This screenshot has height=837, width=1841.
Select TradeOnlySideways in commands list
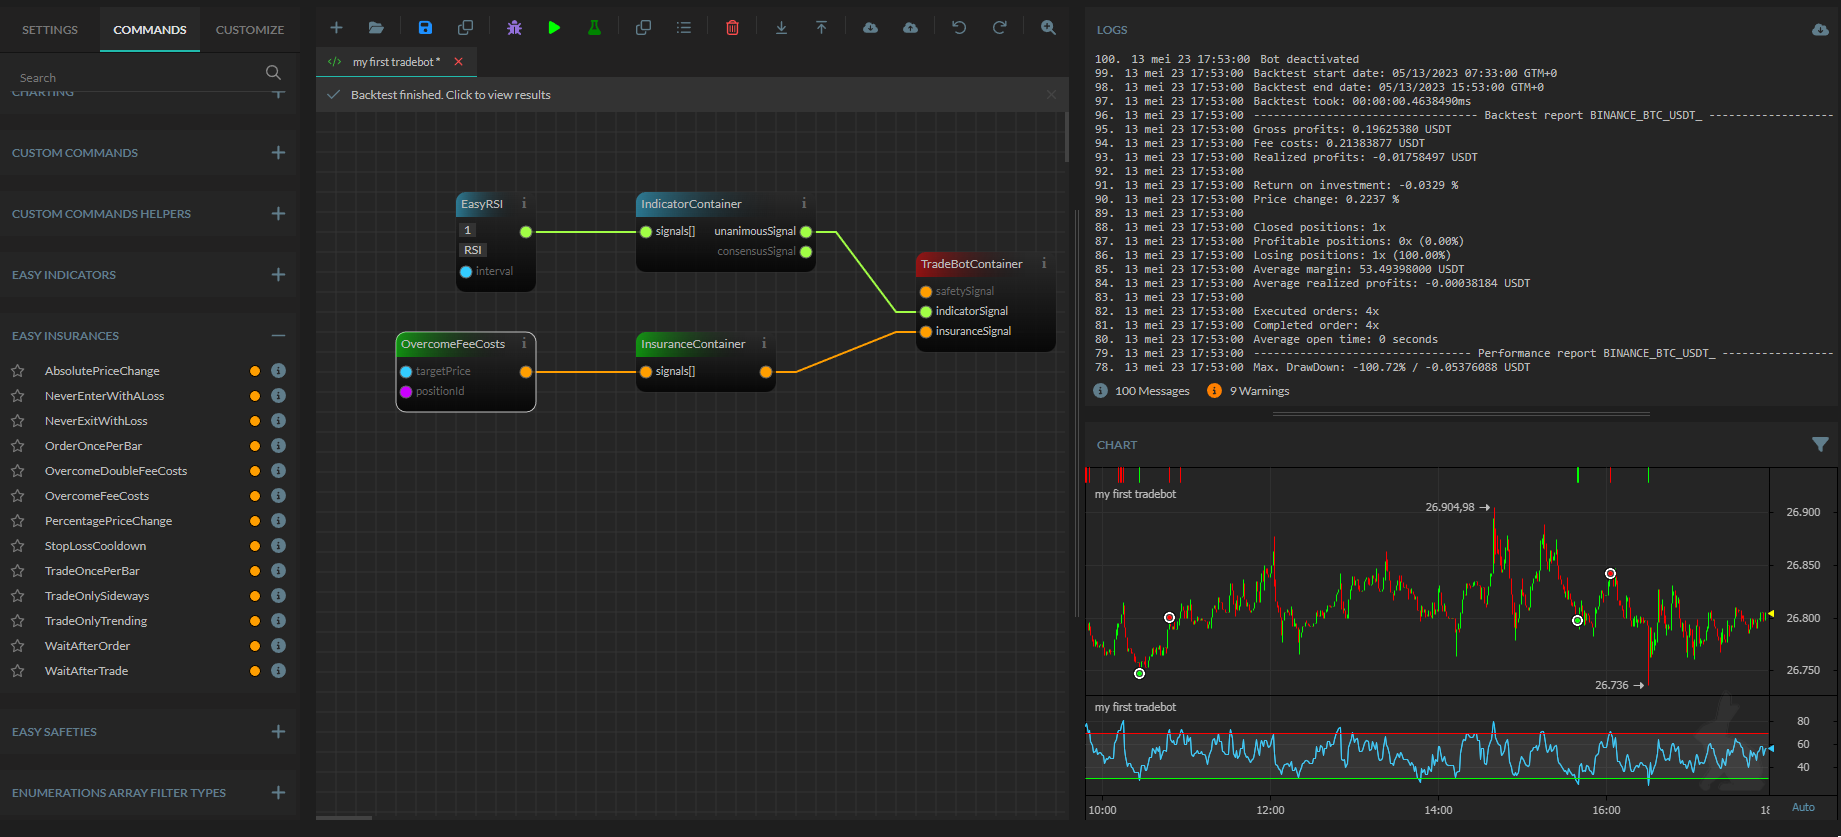pos(97,596)
